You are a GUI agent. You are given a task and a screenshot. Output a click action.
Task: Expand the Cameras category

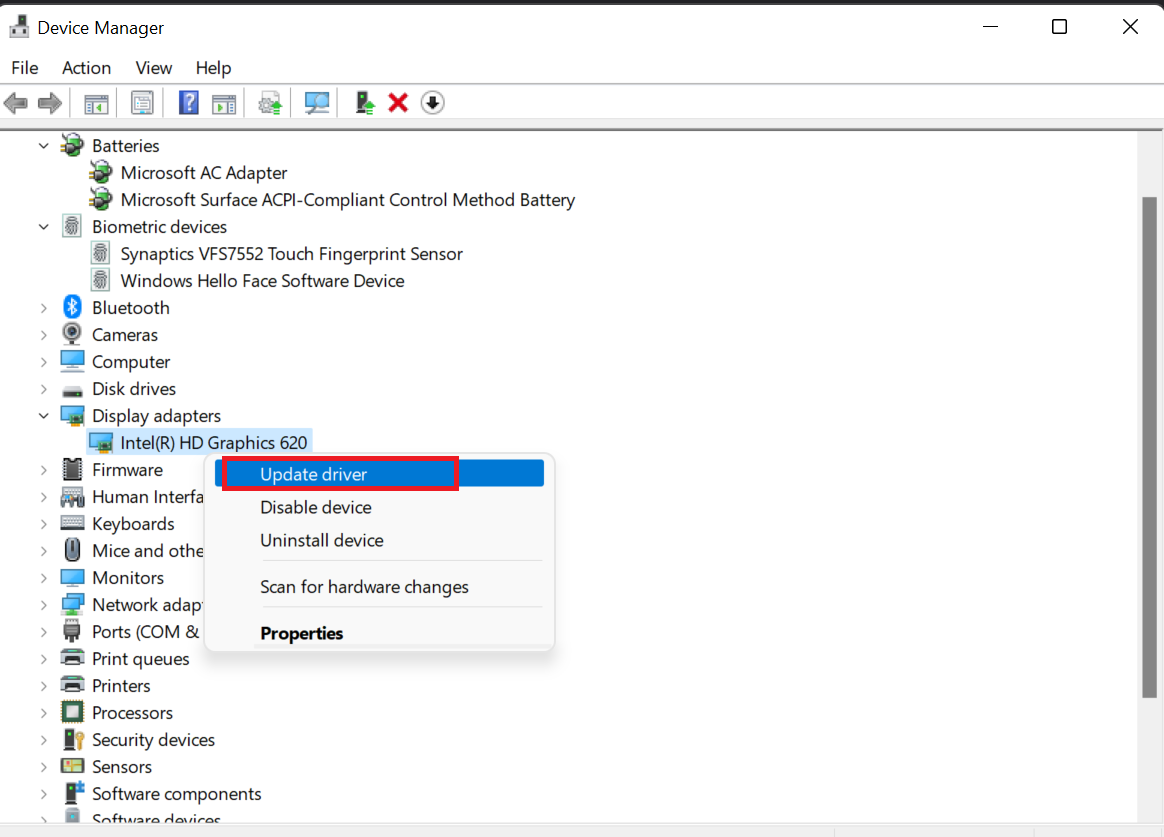(44, 335)
